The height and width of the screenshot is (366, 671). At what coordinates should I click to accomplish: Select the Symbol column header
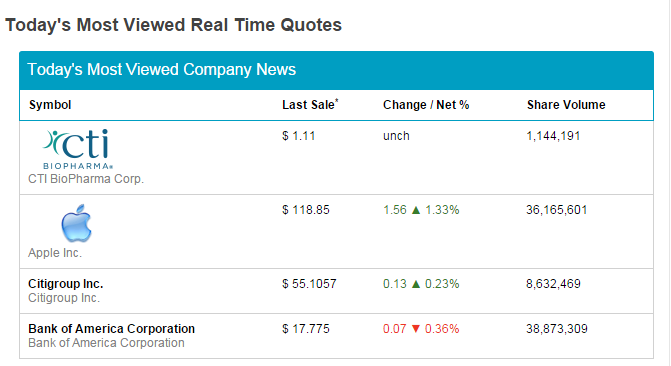tap(50, 105)
